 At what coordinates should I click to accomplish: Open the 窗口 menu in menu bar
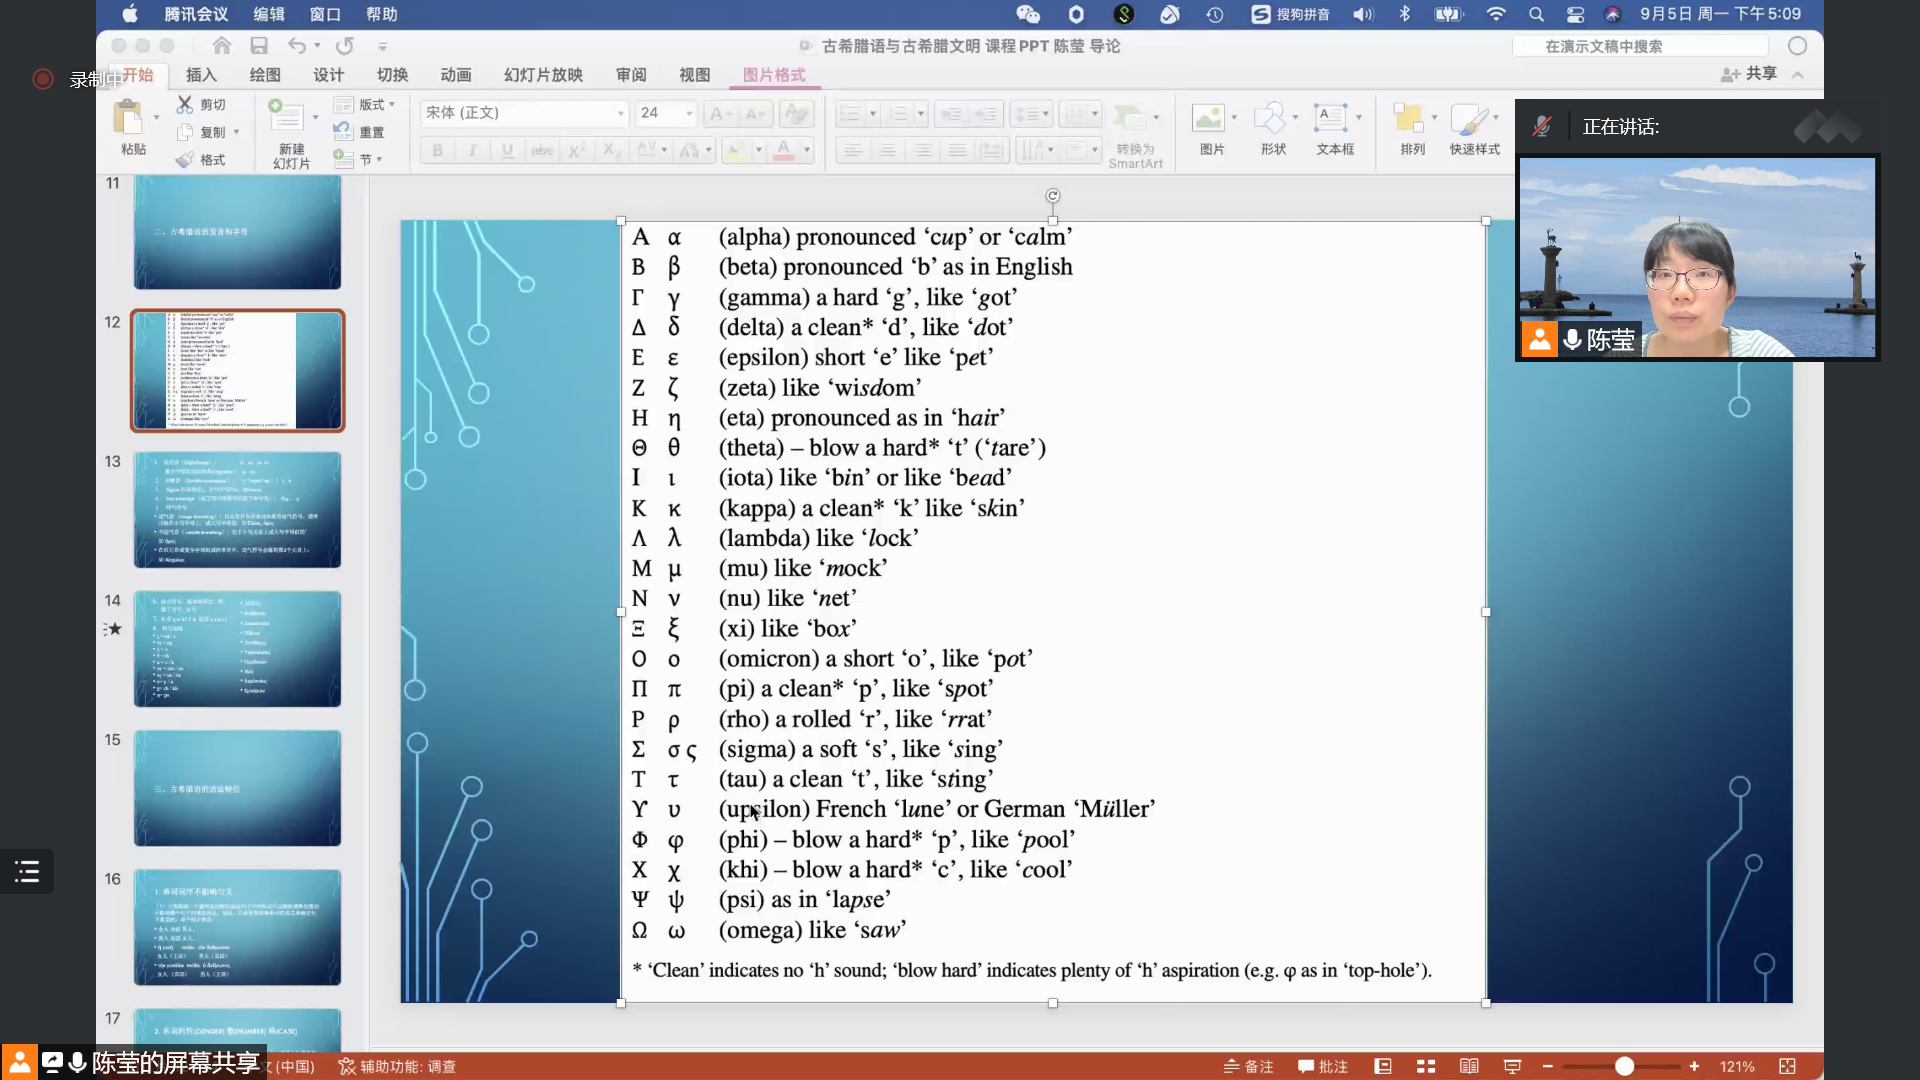click(x=325, y=14)
